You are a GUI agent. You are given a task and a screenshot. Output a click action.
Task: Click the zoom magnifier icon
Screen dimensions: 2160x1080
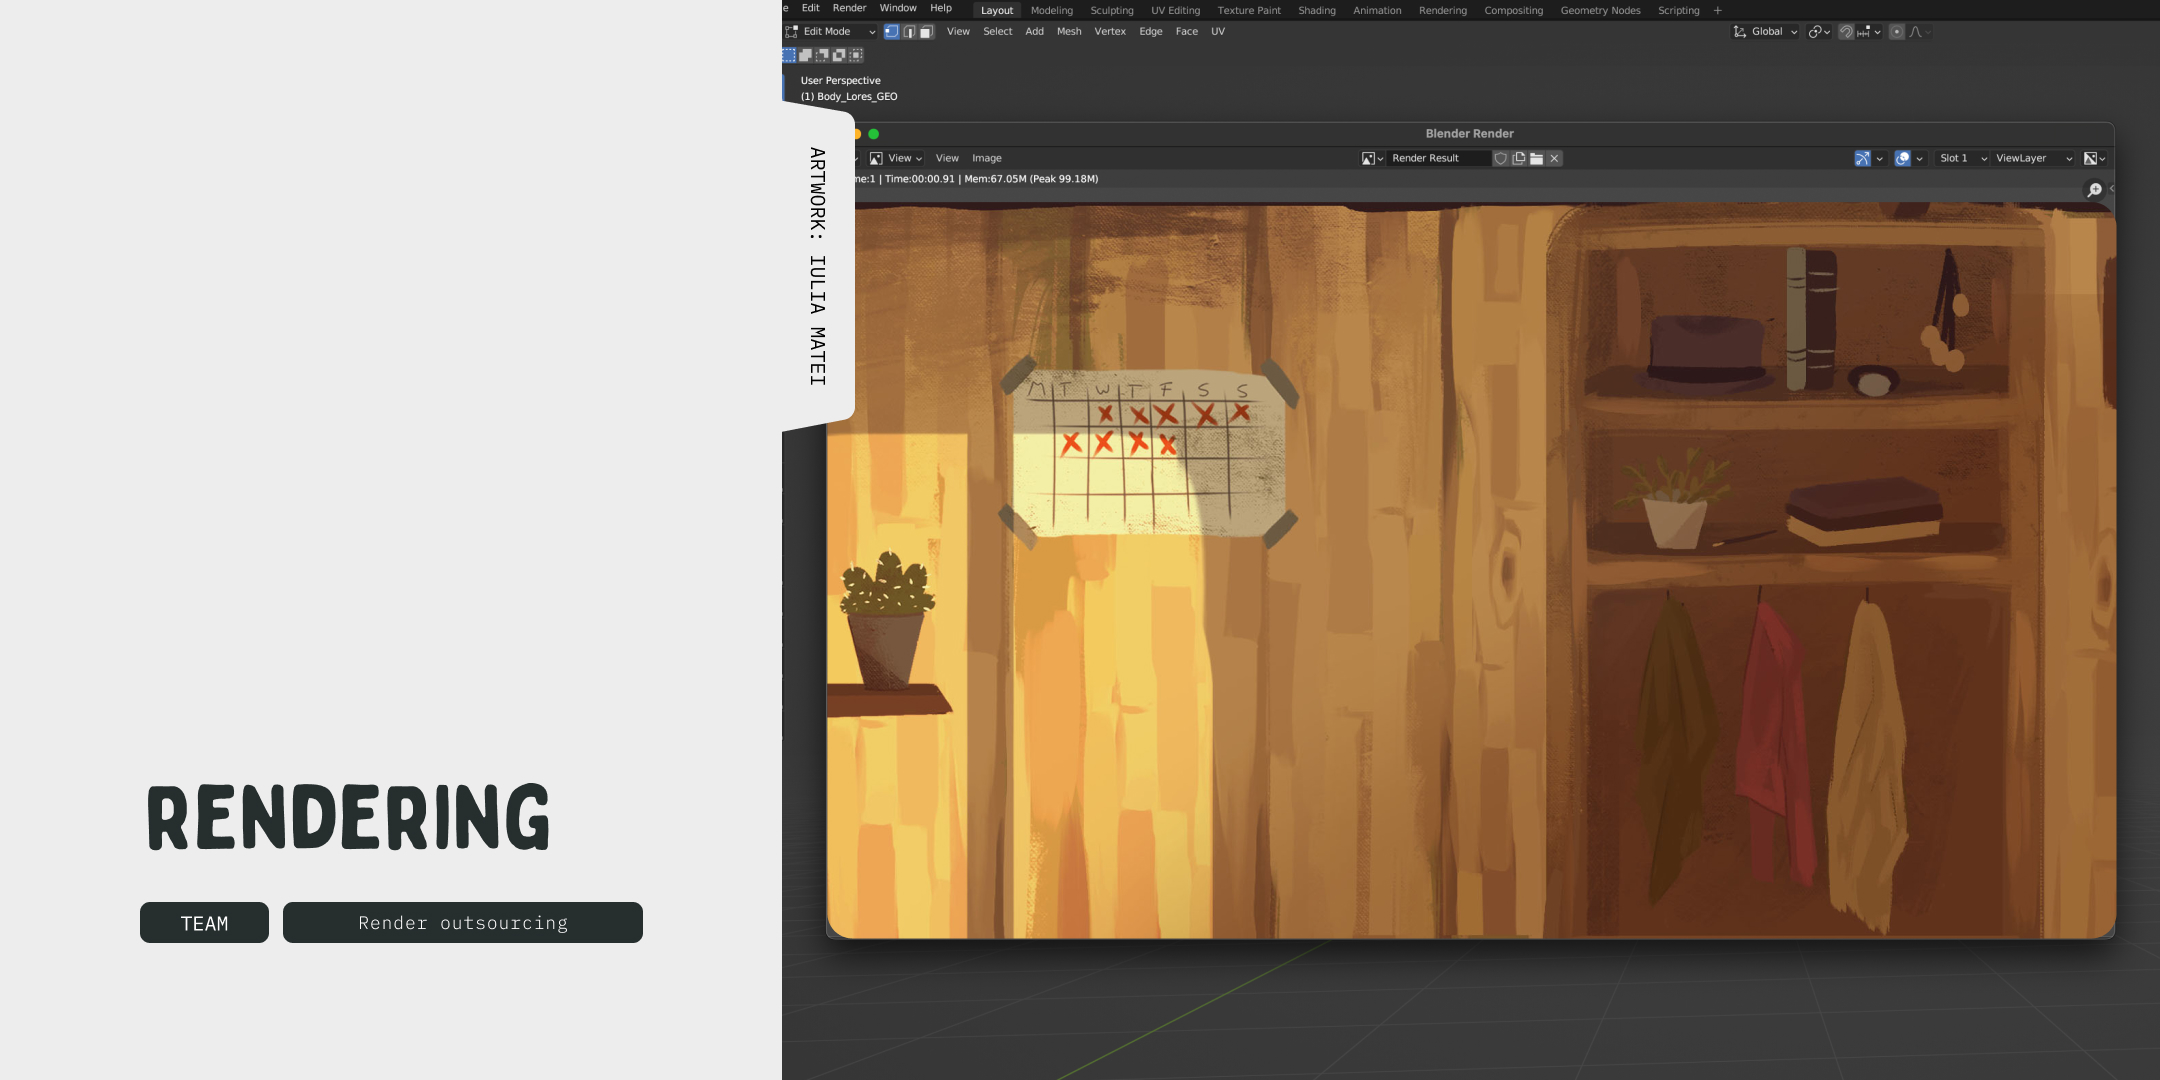click(2094, 190)
